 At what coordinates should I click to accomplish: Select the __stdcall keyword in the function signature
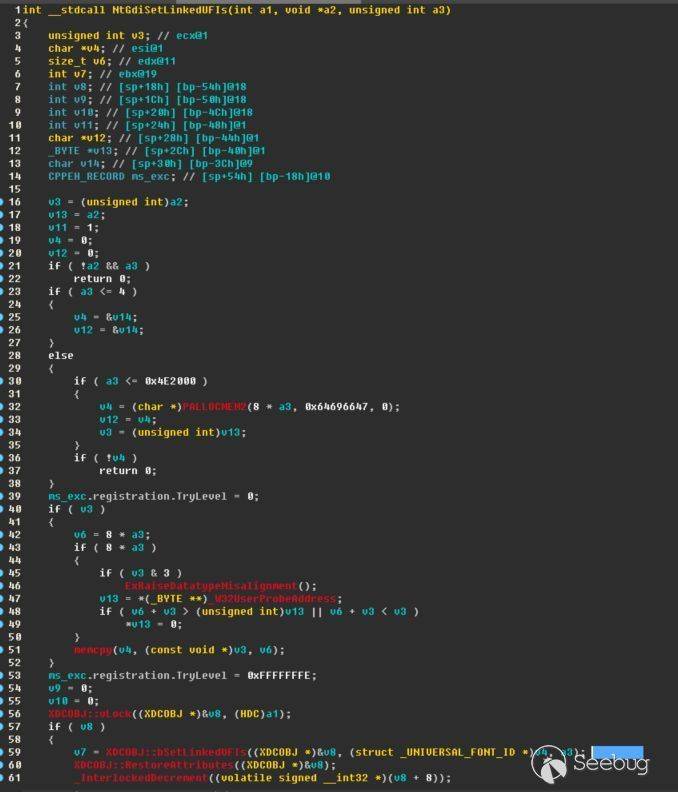click(76, 10)
